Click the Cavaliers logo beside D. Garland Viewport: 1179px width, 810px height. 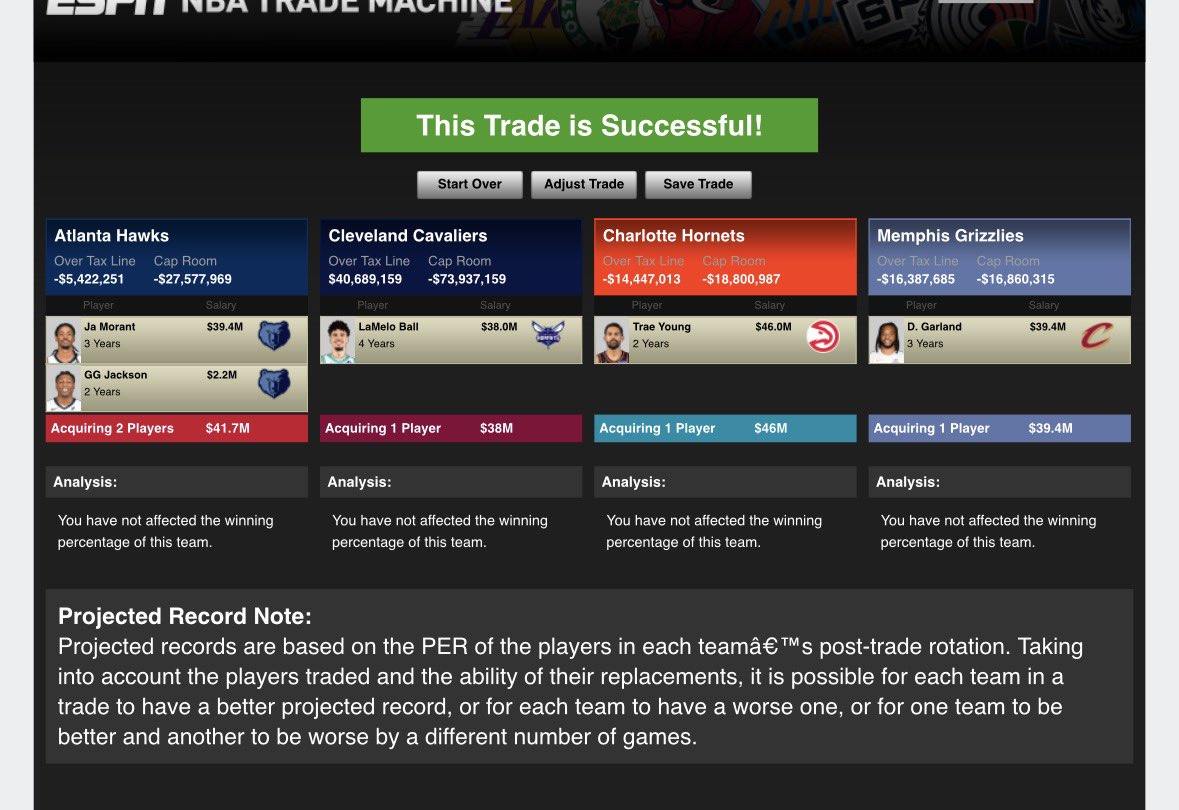click(x=1096, y=335)
